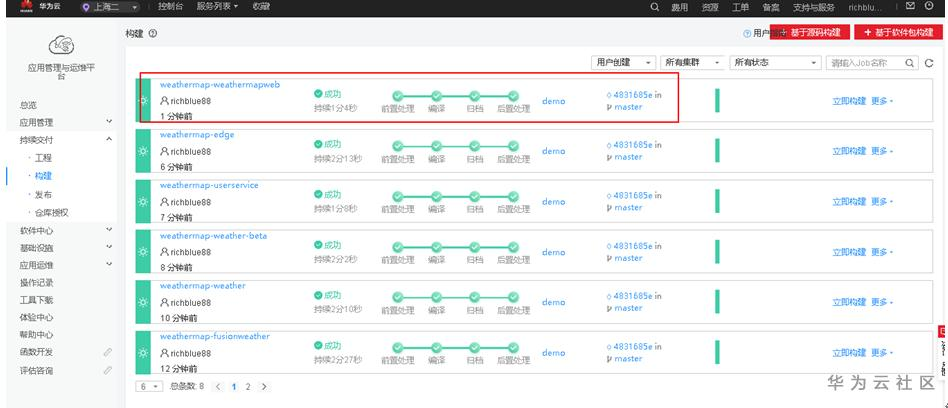The width and height of the screenshot is (948, 408).
Task: Go to page 2 of builds
Action: [x=248, y=387]
